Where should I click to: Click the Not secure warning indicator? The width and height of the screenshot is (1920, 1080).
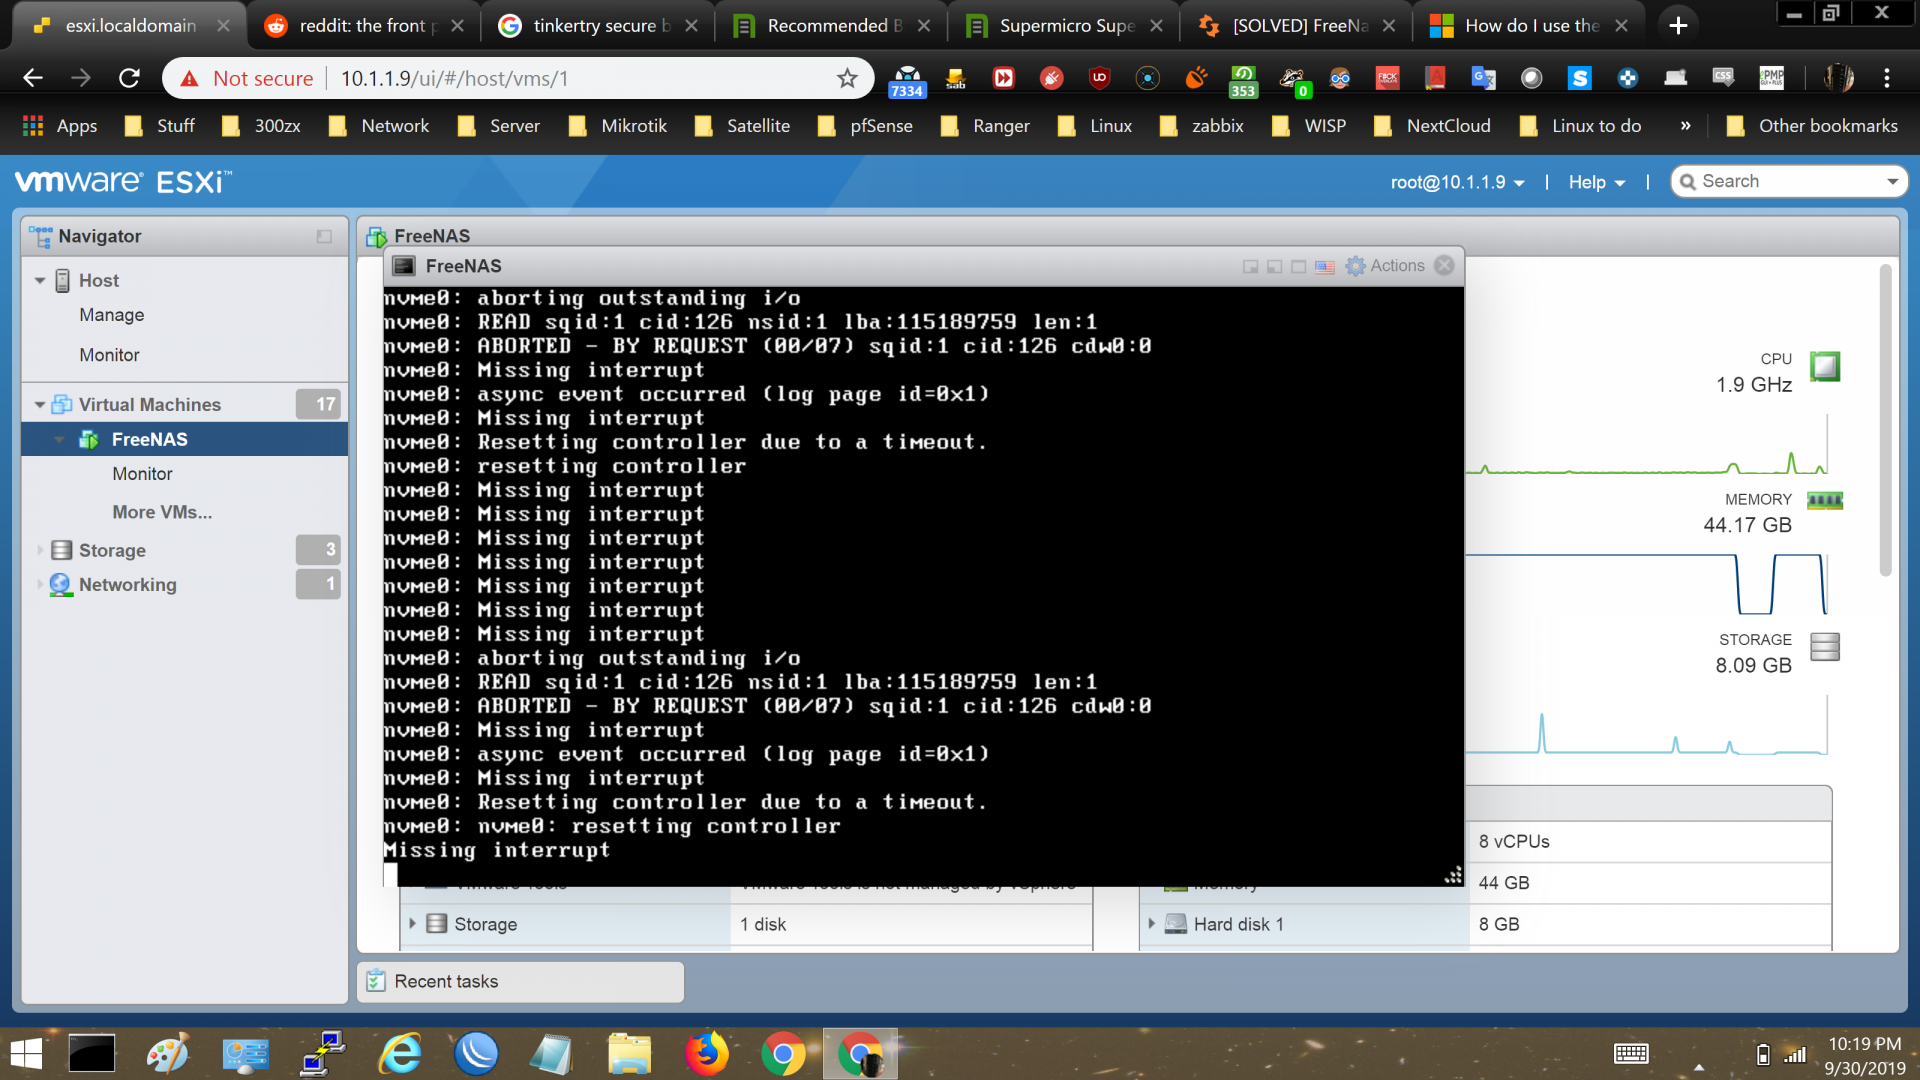click(246, 79)
